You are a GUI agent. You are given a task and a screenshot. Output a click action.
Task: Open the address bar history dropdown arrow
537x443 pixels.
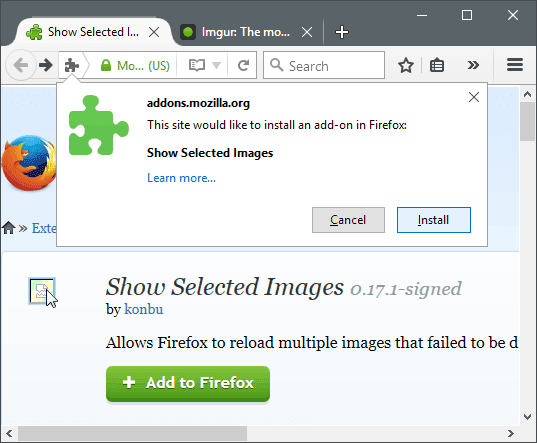tap(216, 65)
